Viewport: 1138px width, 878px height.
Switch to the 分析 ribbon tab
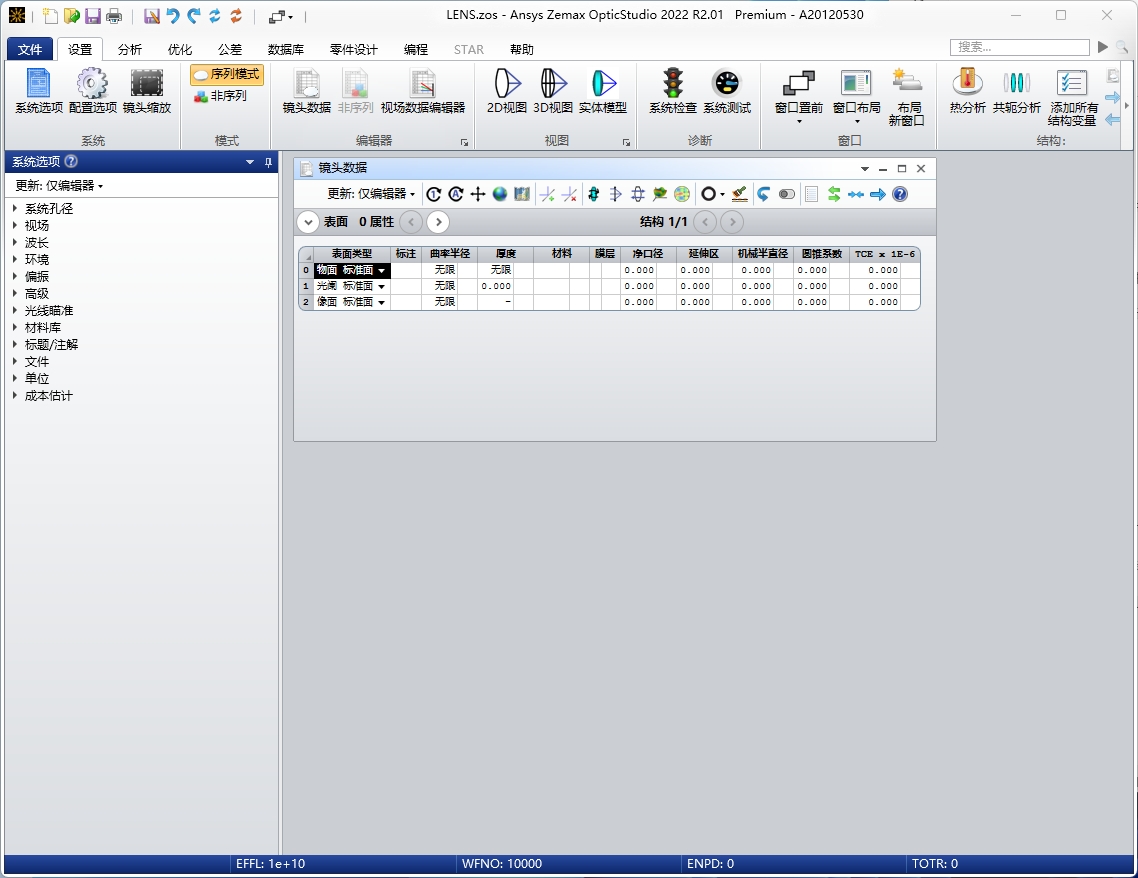(130, 48)
